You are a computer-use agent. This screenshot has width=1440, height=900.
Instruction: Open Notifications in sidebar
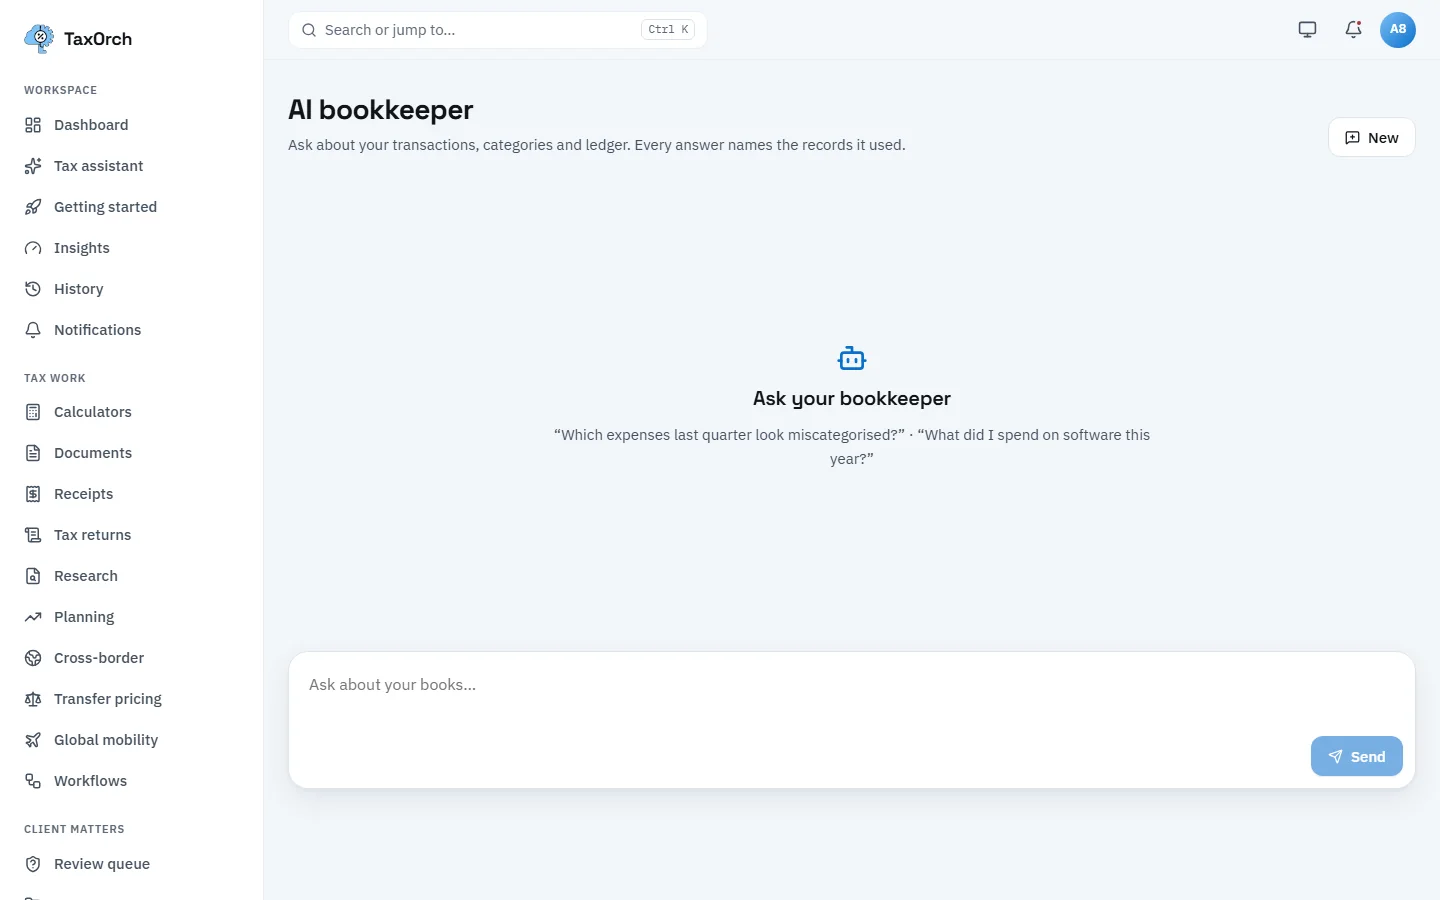point(131,330)
